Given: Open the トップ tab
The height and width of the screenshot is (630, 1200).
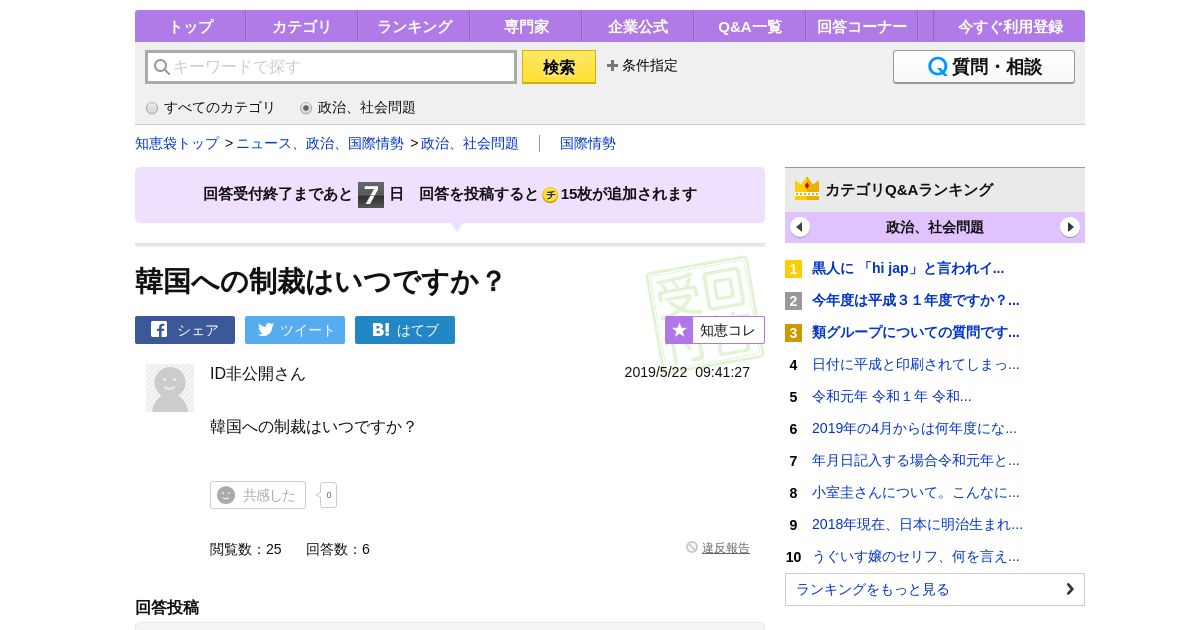Looking at the screenshot, I should coord(190,27).
